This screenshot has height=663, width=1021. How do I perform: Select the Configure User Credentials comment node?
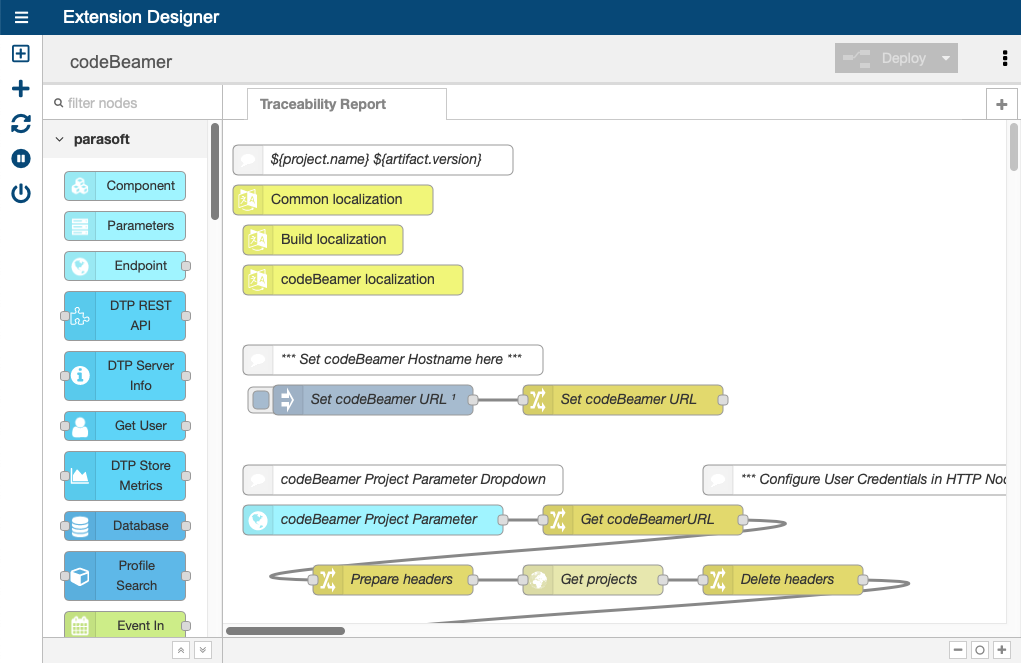tap(854, 480)
